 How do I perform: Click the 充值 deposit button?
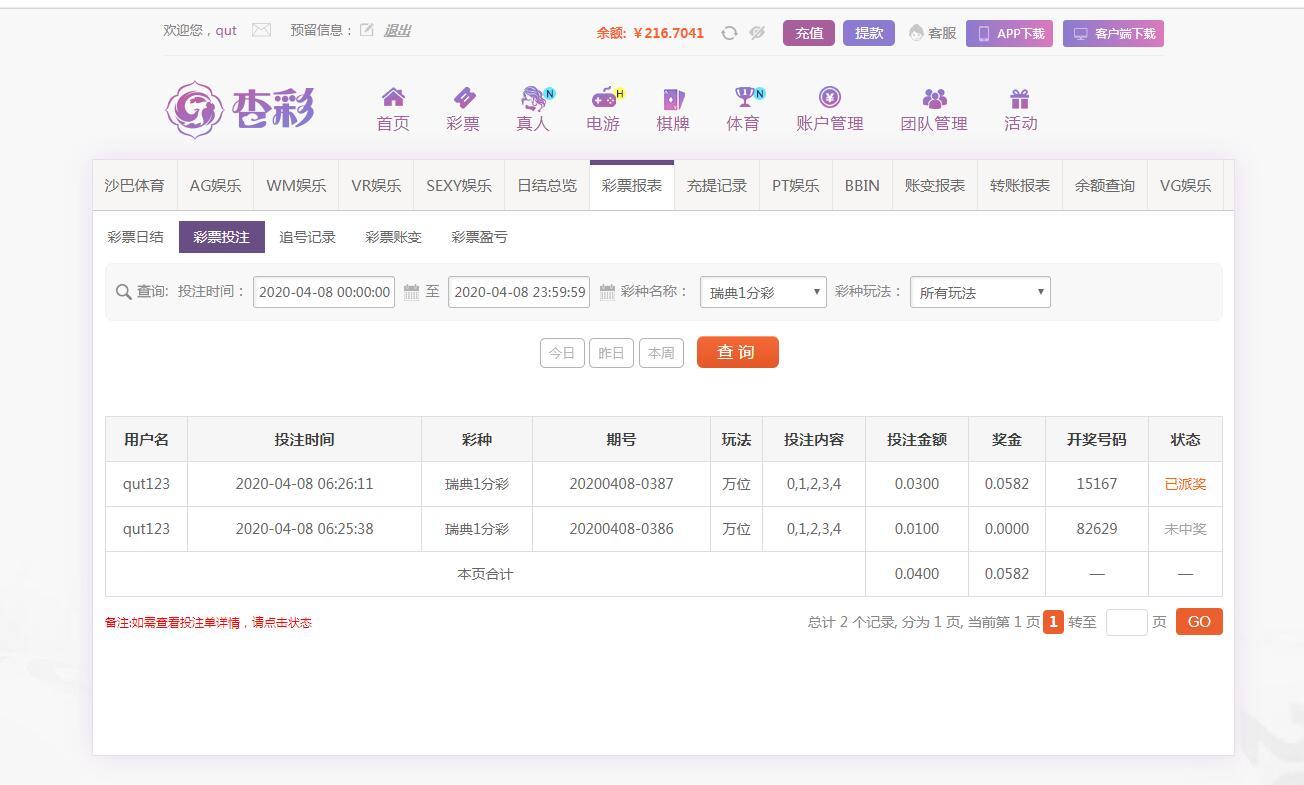pyautogui.click(x=809, y=33)
